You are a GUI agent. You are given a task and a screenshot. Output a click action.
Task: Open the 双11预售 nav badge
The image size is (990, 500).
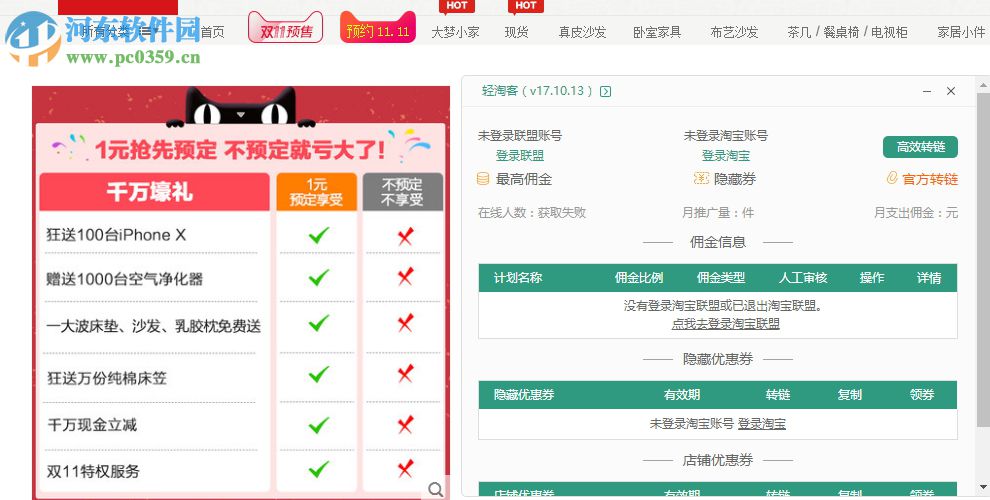coord(285,29)
